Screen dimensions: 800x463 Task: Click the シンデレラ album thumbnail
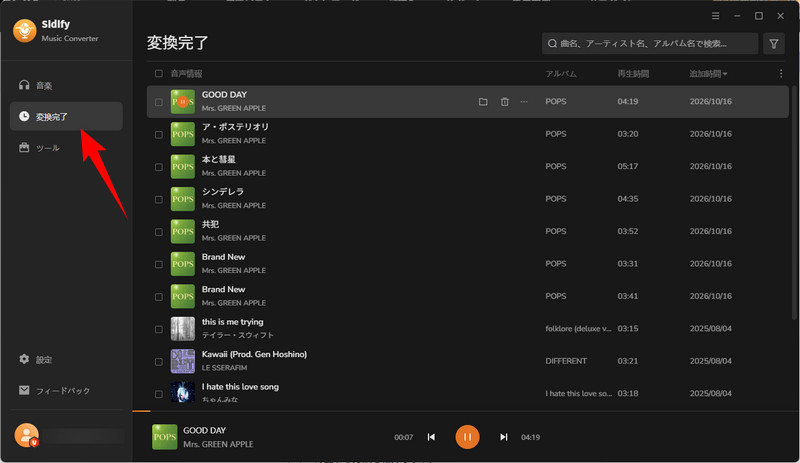point(183,199)
